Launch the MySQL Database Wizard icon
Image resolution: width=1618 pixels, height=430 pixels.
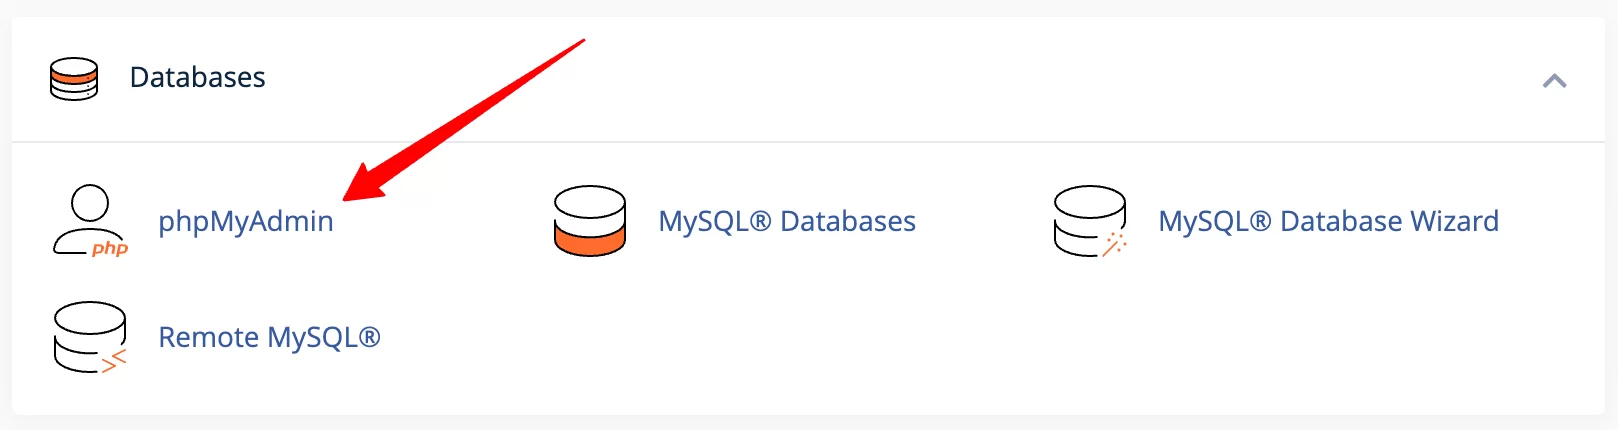[x=1090, y=221]
